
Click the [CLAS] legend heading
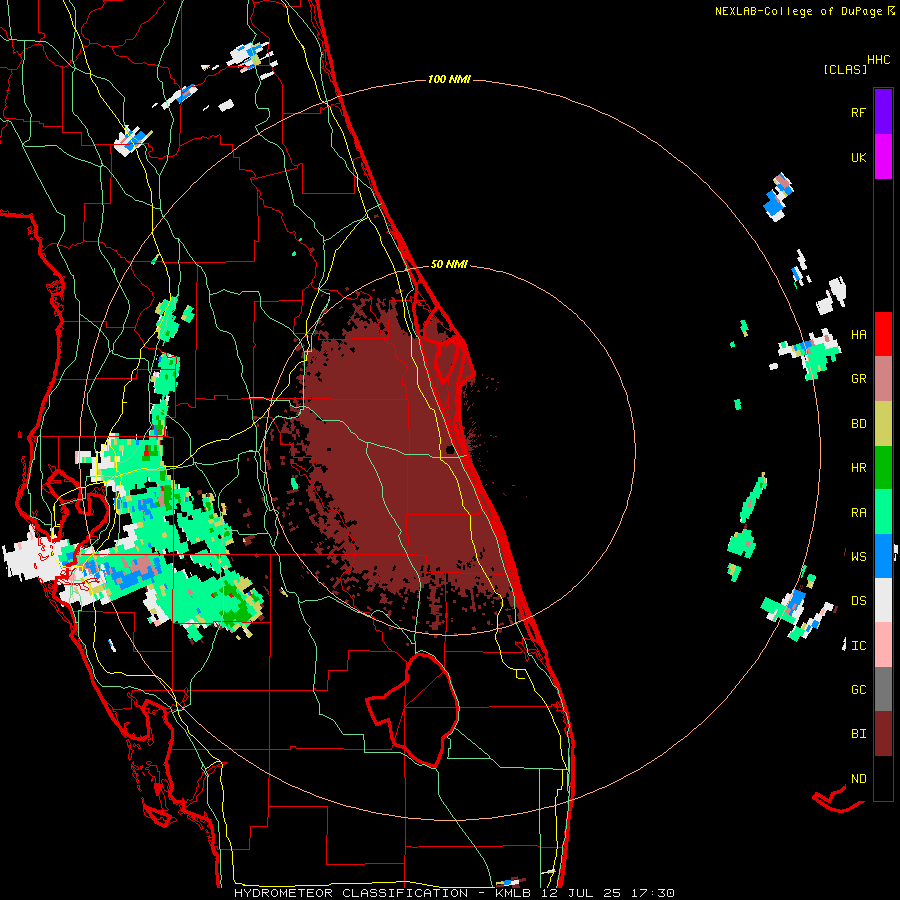pos(845,69)
